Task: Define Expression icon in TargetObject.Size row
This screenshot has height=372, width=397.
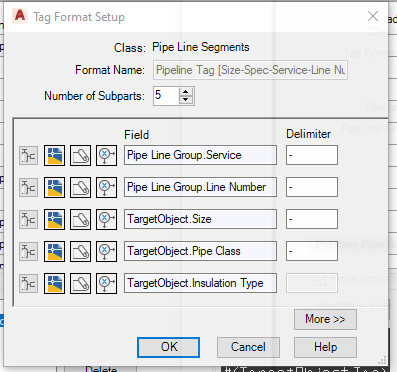Action: (x=106, y=219)
